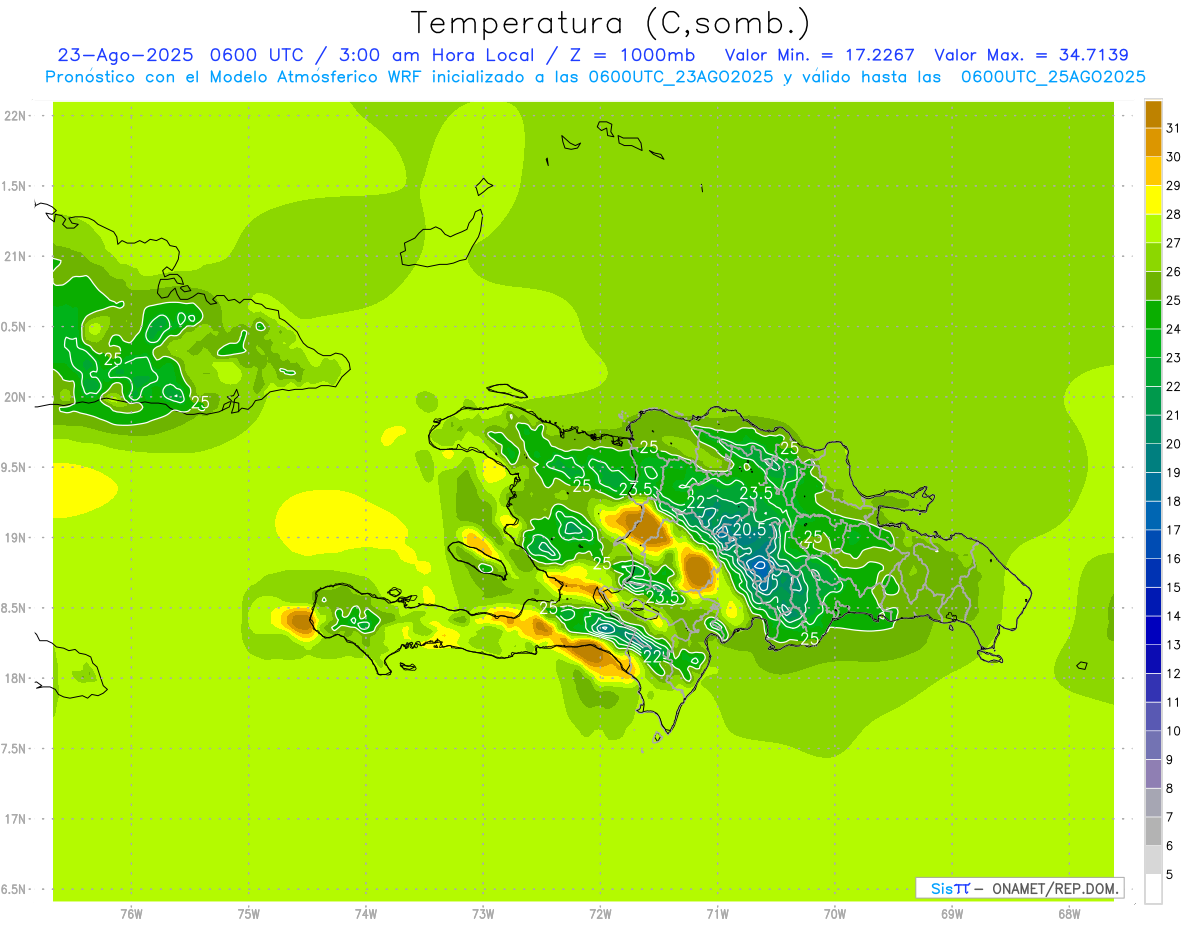Click the '0.5N' latitude tick label

15,327
